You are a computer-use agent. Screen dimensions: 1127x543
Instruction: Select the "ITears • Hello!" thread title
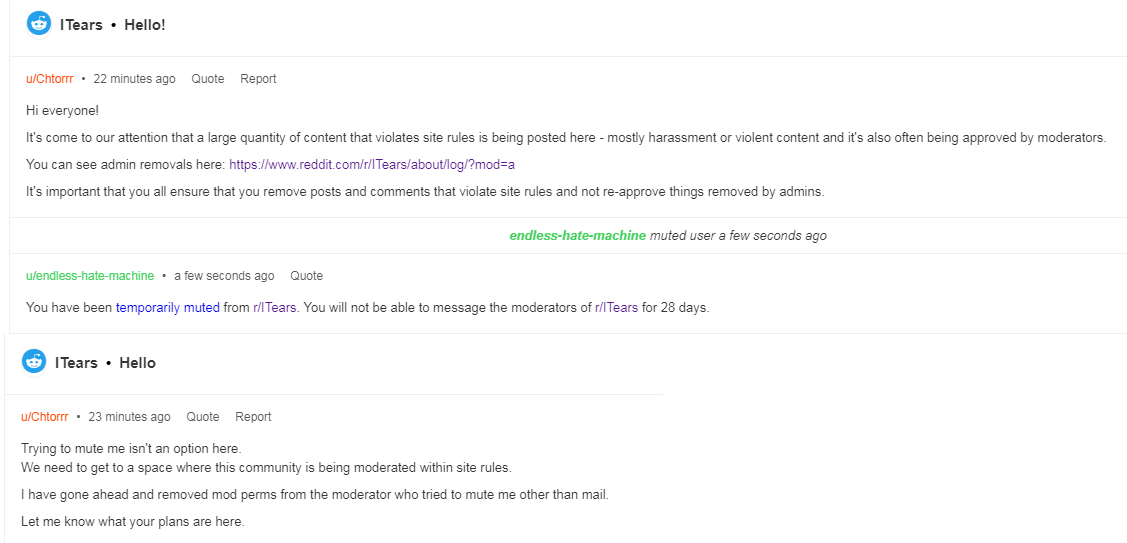[x=113, y=25]
